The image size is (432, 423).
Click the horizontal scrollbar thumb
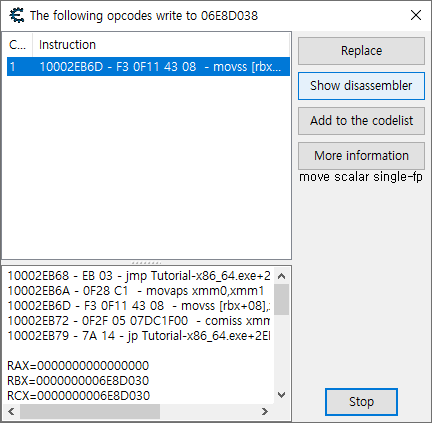pyautogui.click(x=90, y=411)
